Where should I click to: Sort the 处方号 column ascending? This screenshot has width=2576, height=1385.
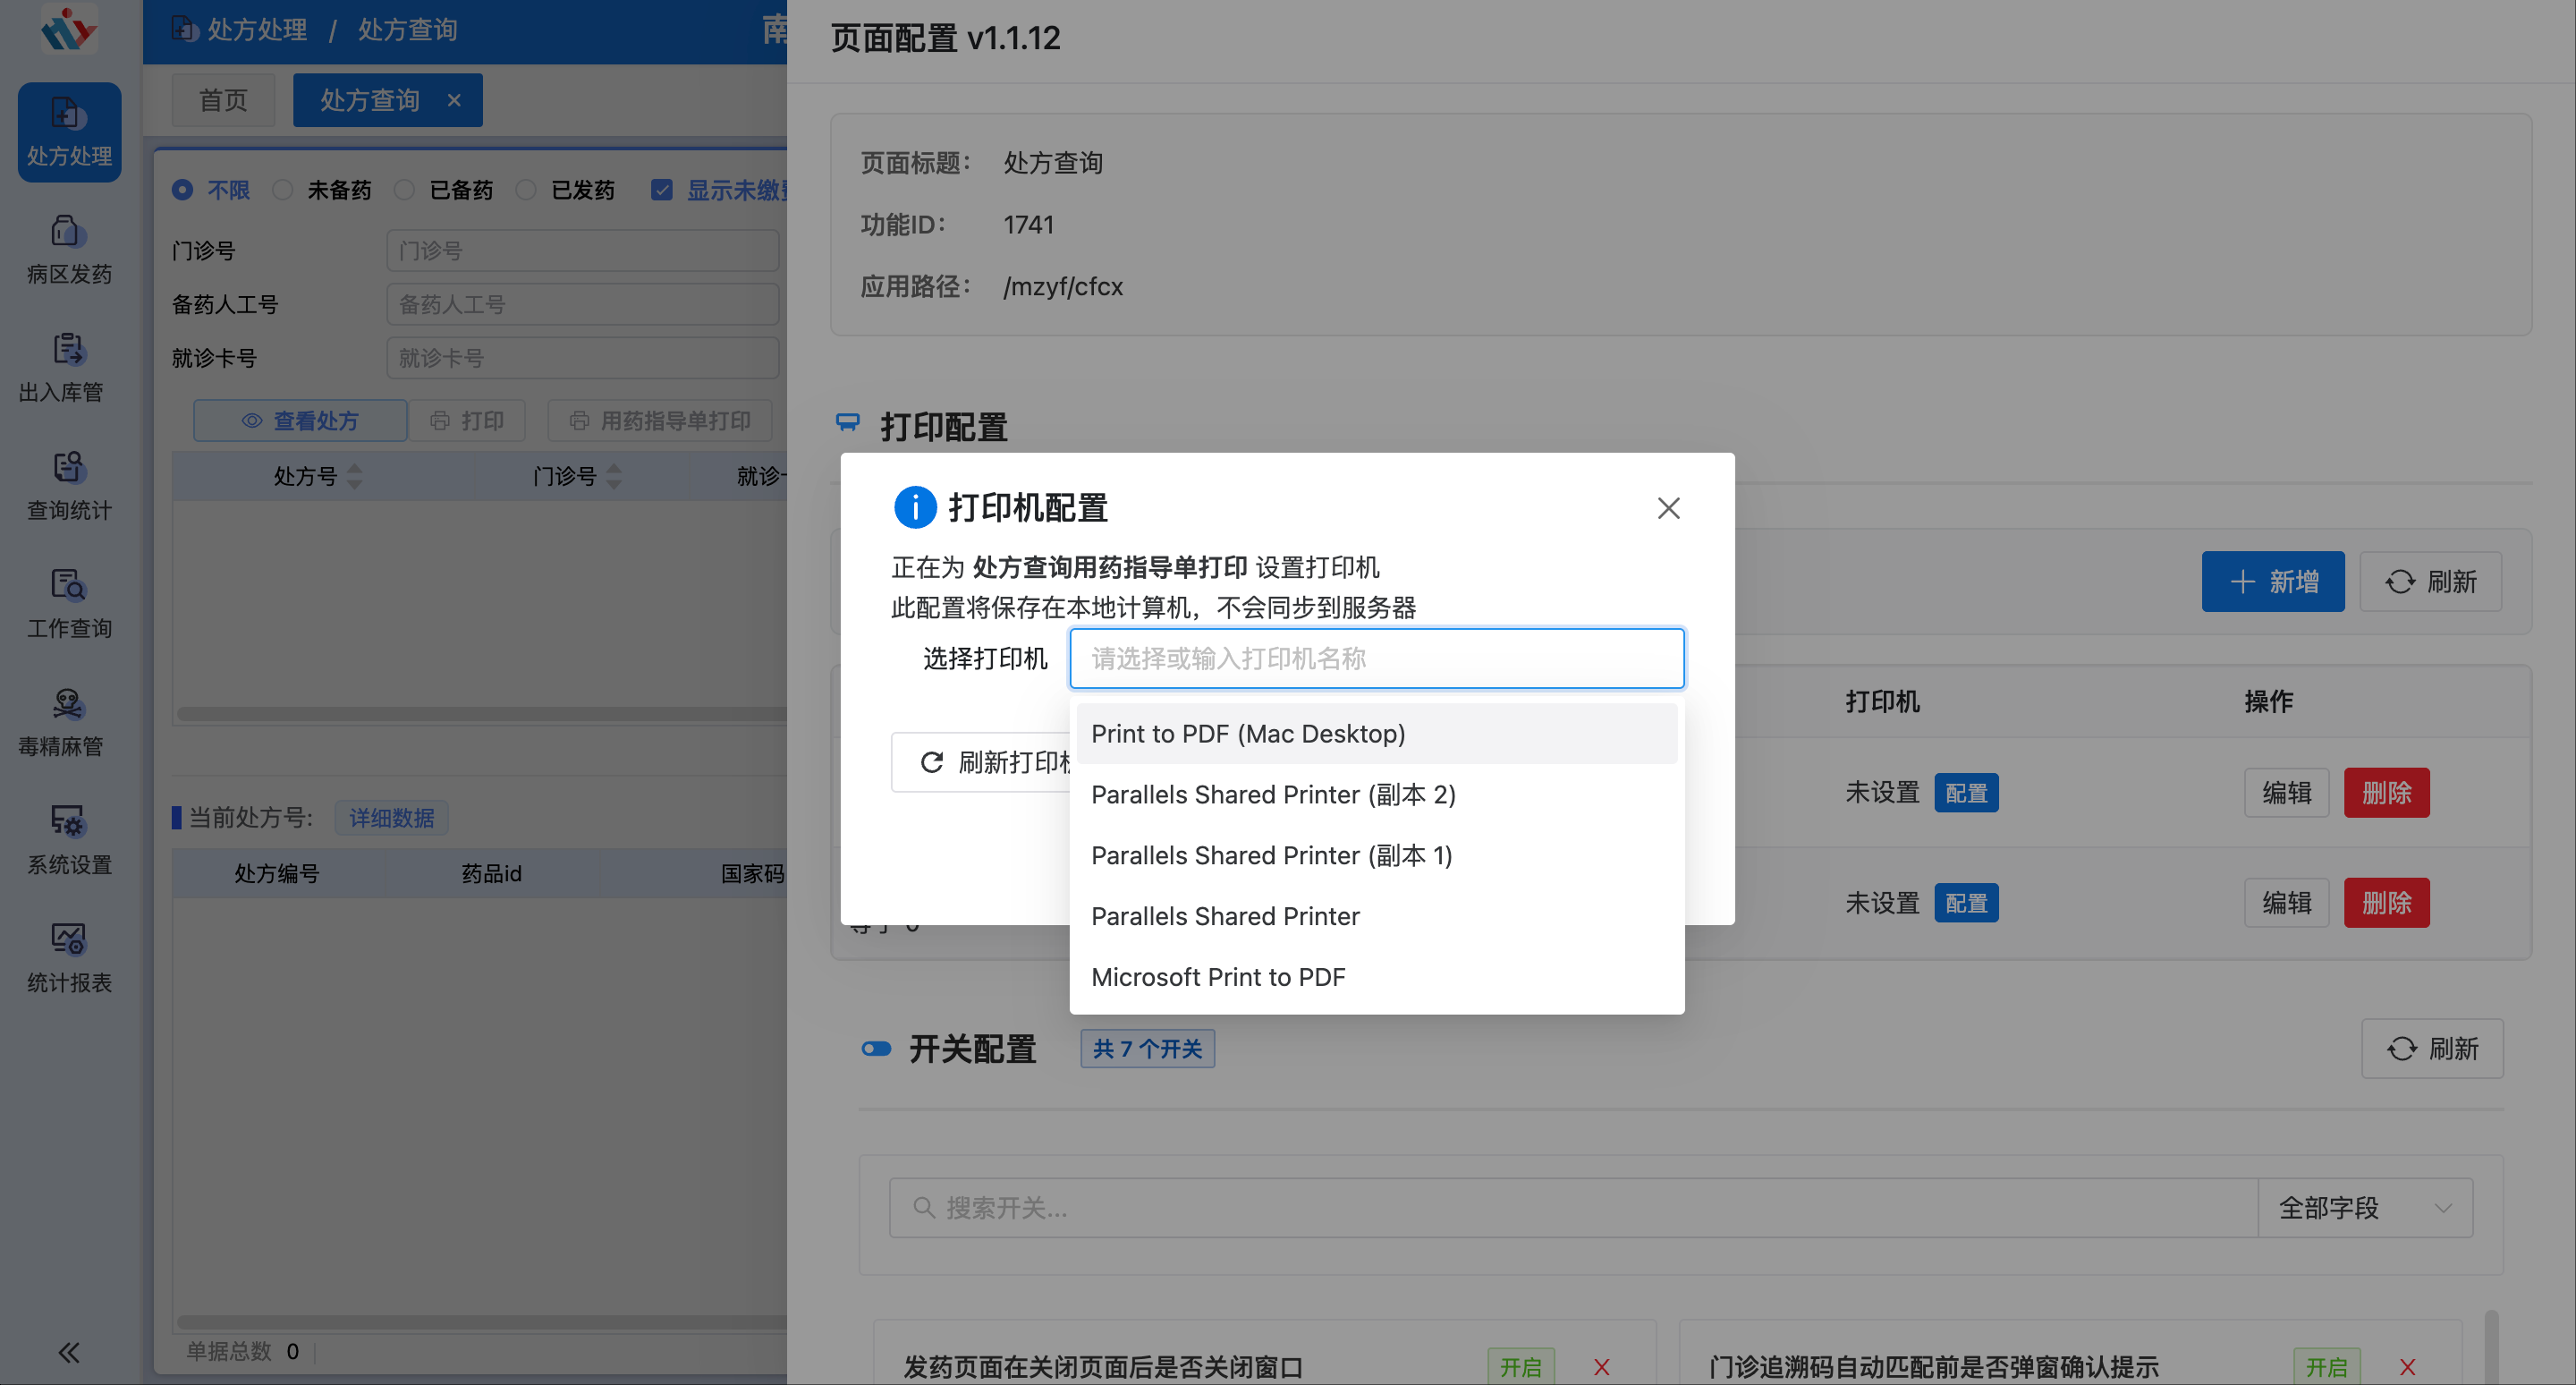coord(354,471)
